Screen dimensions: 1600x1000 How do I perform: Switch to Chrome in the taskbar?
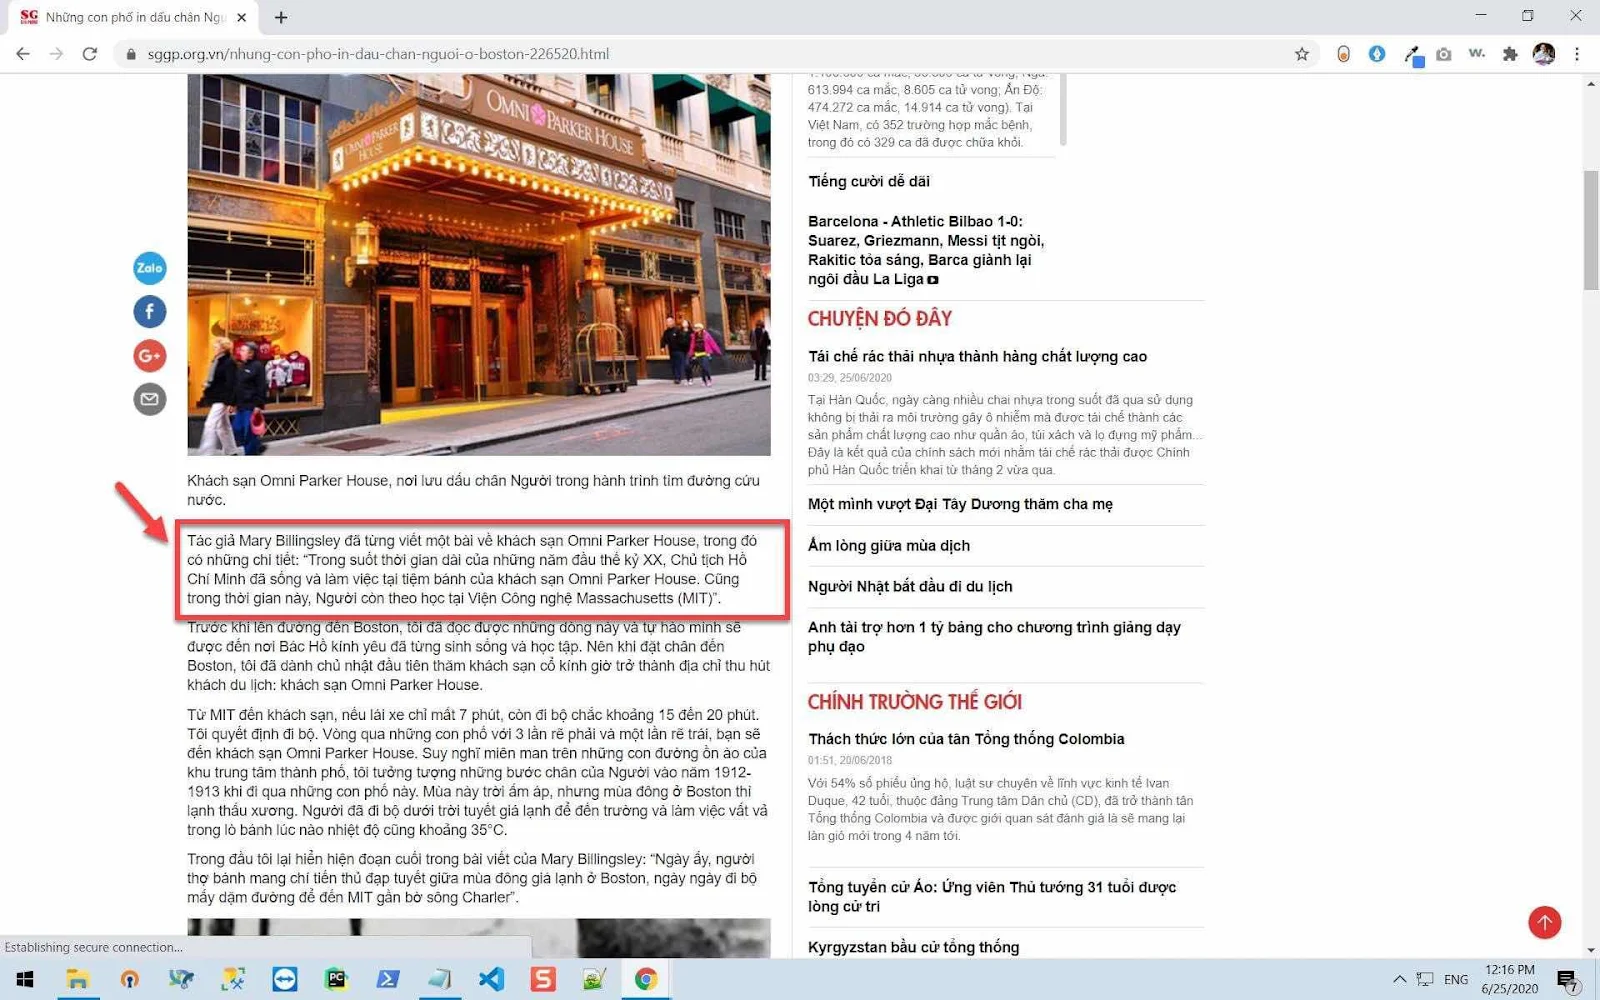click(x=646, y=979)
